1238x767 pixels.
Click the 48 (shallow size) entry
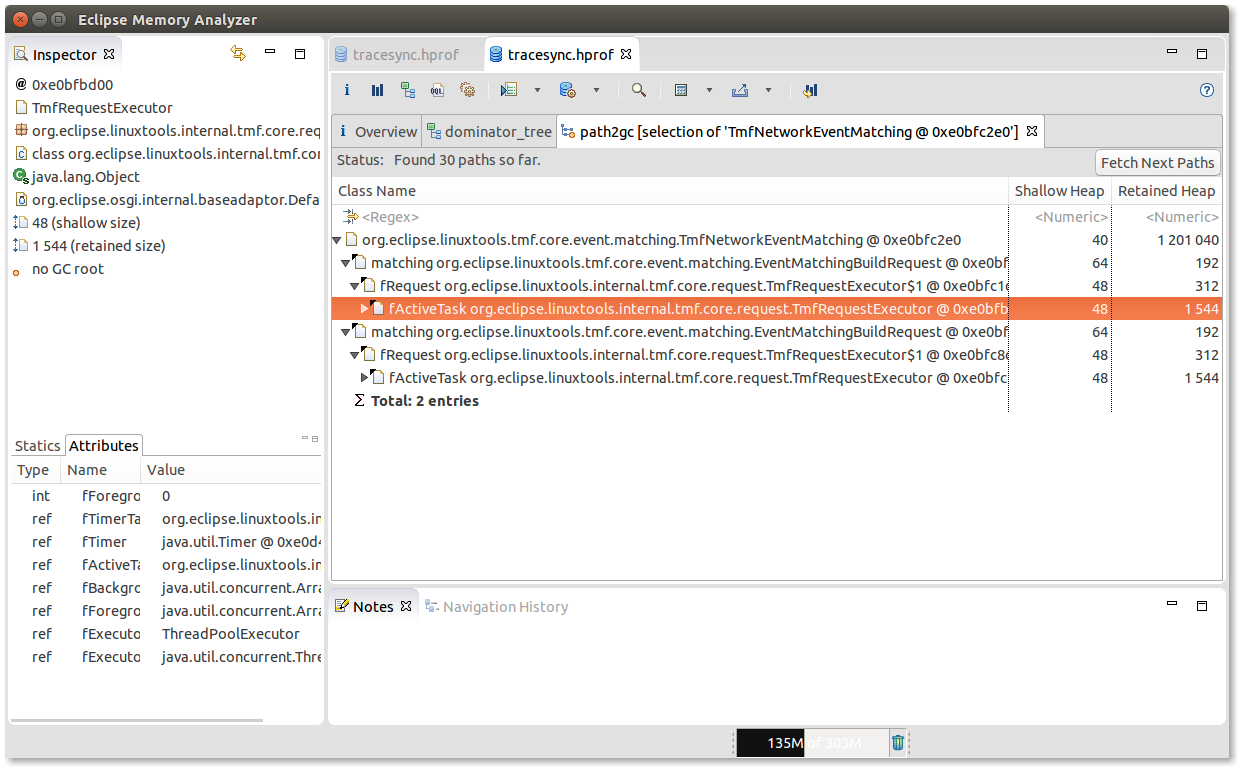(77, 223)
